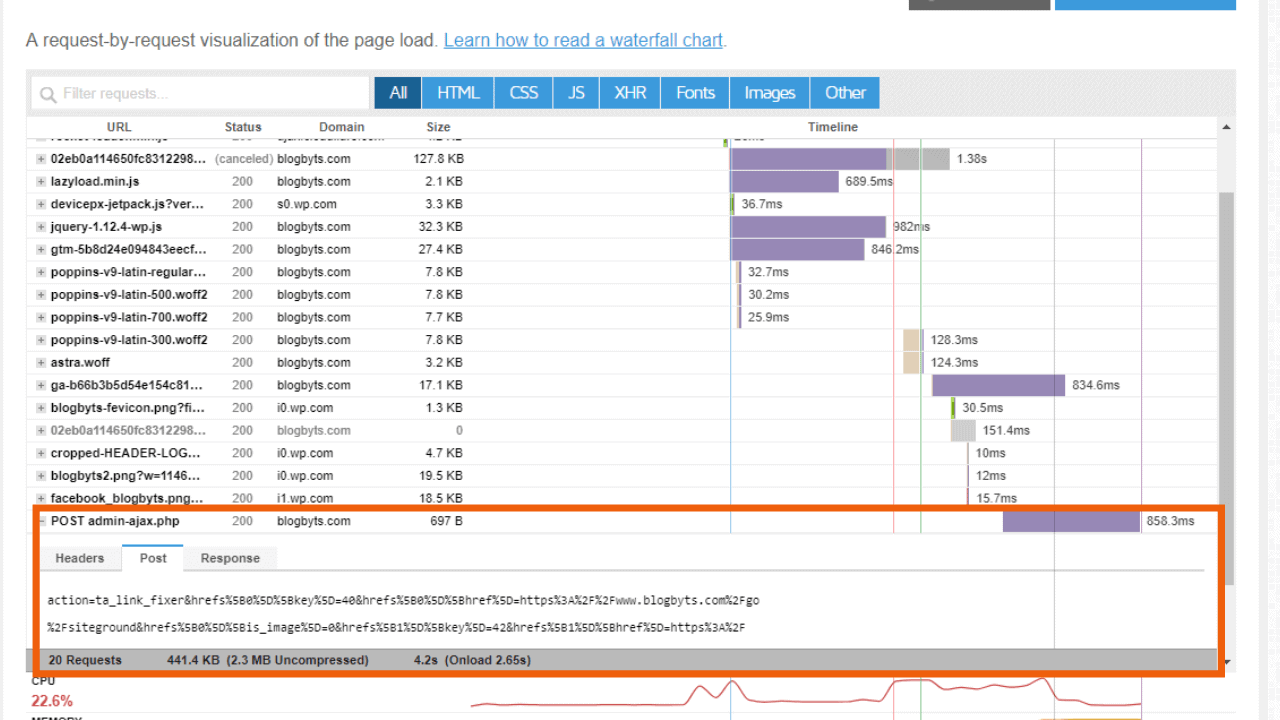
Task: Collapse the POST admin-ajax.php request row
Action: click(41, 521)
